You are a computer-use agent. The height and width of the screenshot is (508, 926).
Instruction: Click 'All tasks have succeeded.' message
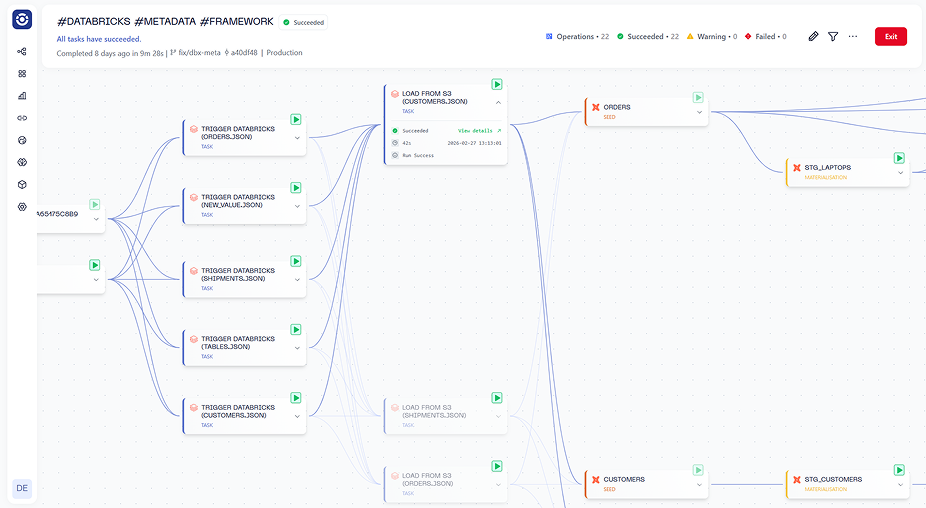99,39
